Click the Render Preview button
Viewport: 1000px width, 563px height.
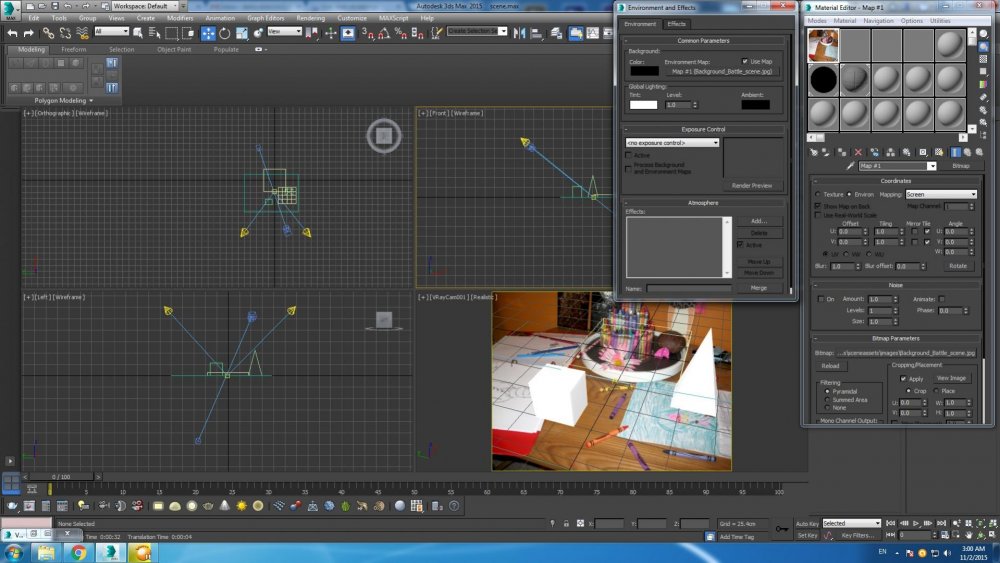pyautogui.click(x=752, y=185)
